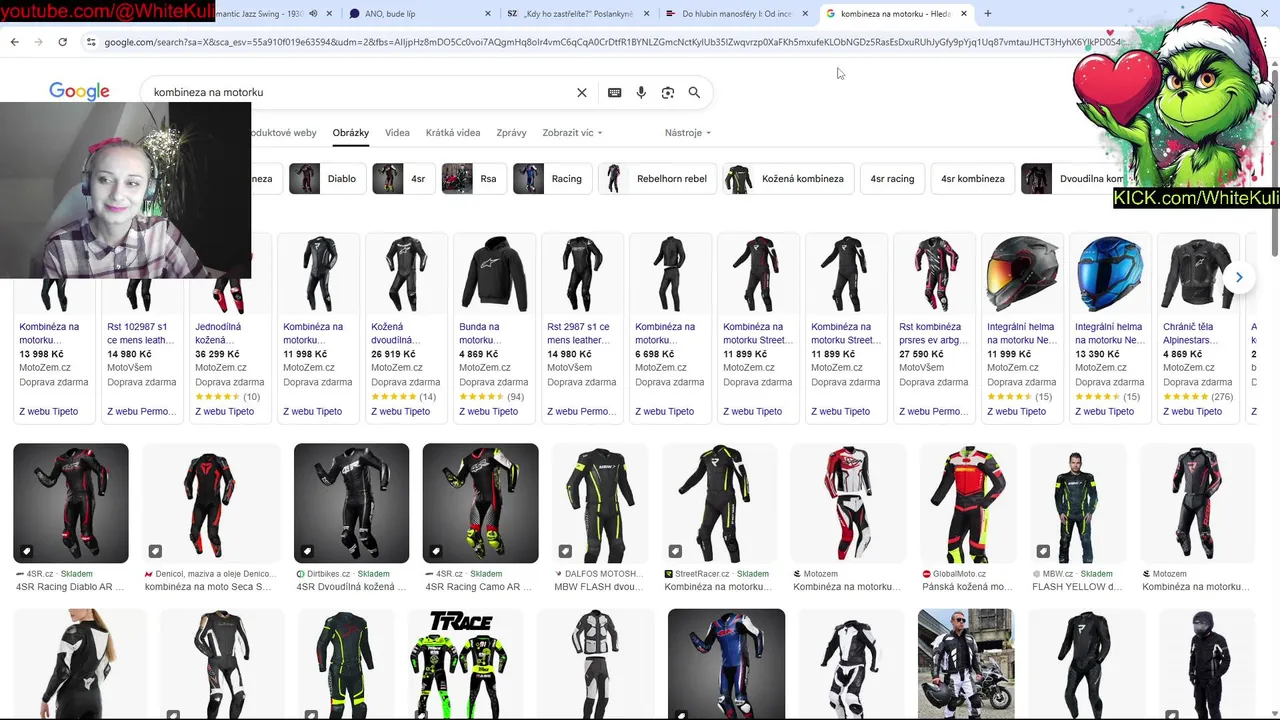Show next products with right arrow
The width and height of the screenshot is (1280, 720).
point(1239,277)
